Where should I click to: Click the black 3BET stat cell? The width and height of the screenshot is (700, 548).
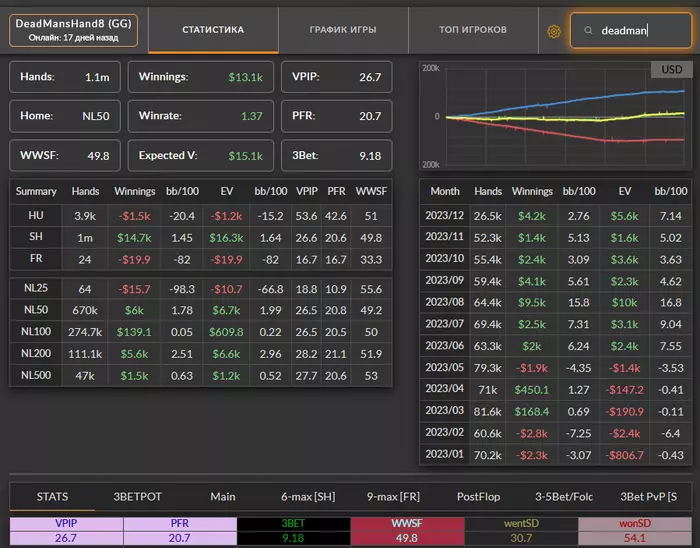pyautogui.click(x=293, y=531)
